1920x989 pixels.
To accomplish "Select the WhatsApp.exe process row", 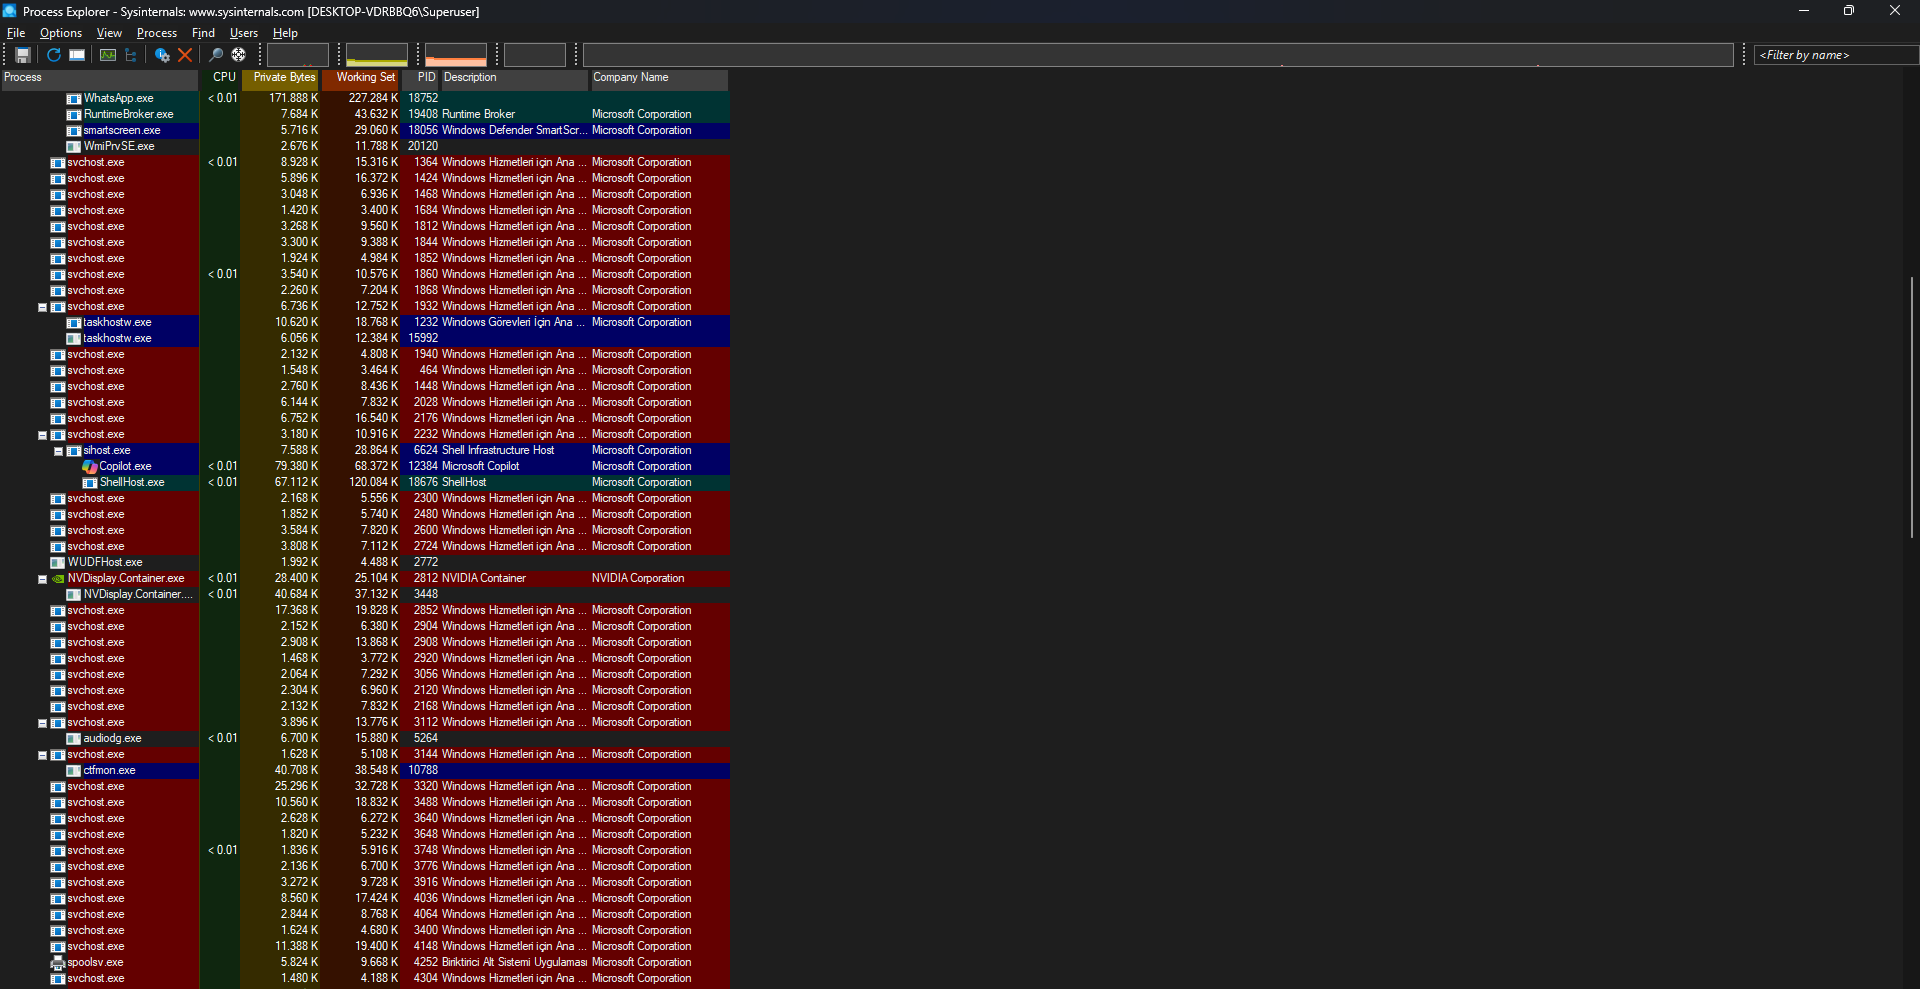I will click(365, 98).
